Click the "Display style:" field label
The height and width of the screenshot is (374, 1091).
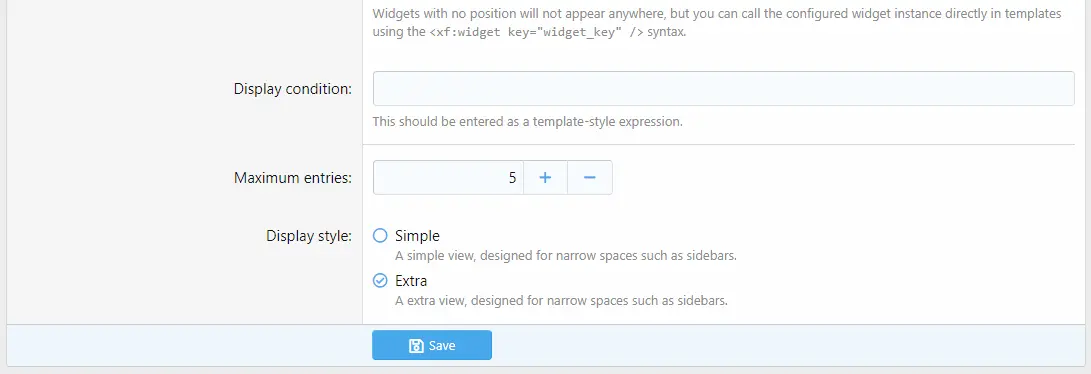tap(309, 236)
